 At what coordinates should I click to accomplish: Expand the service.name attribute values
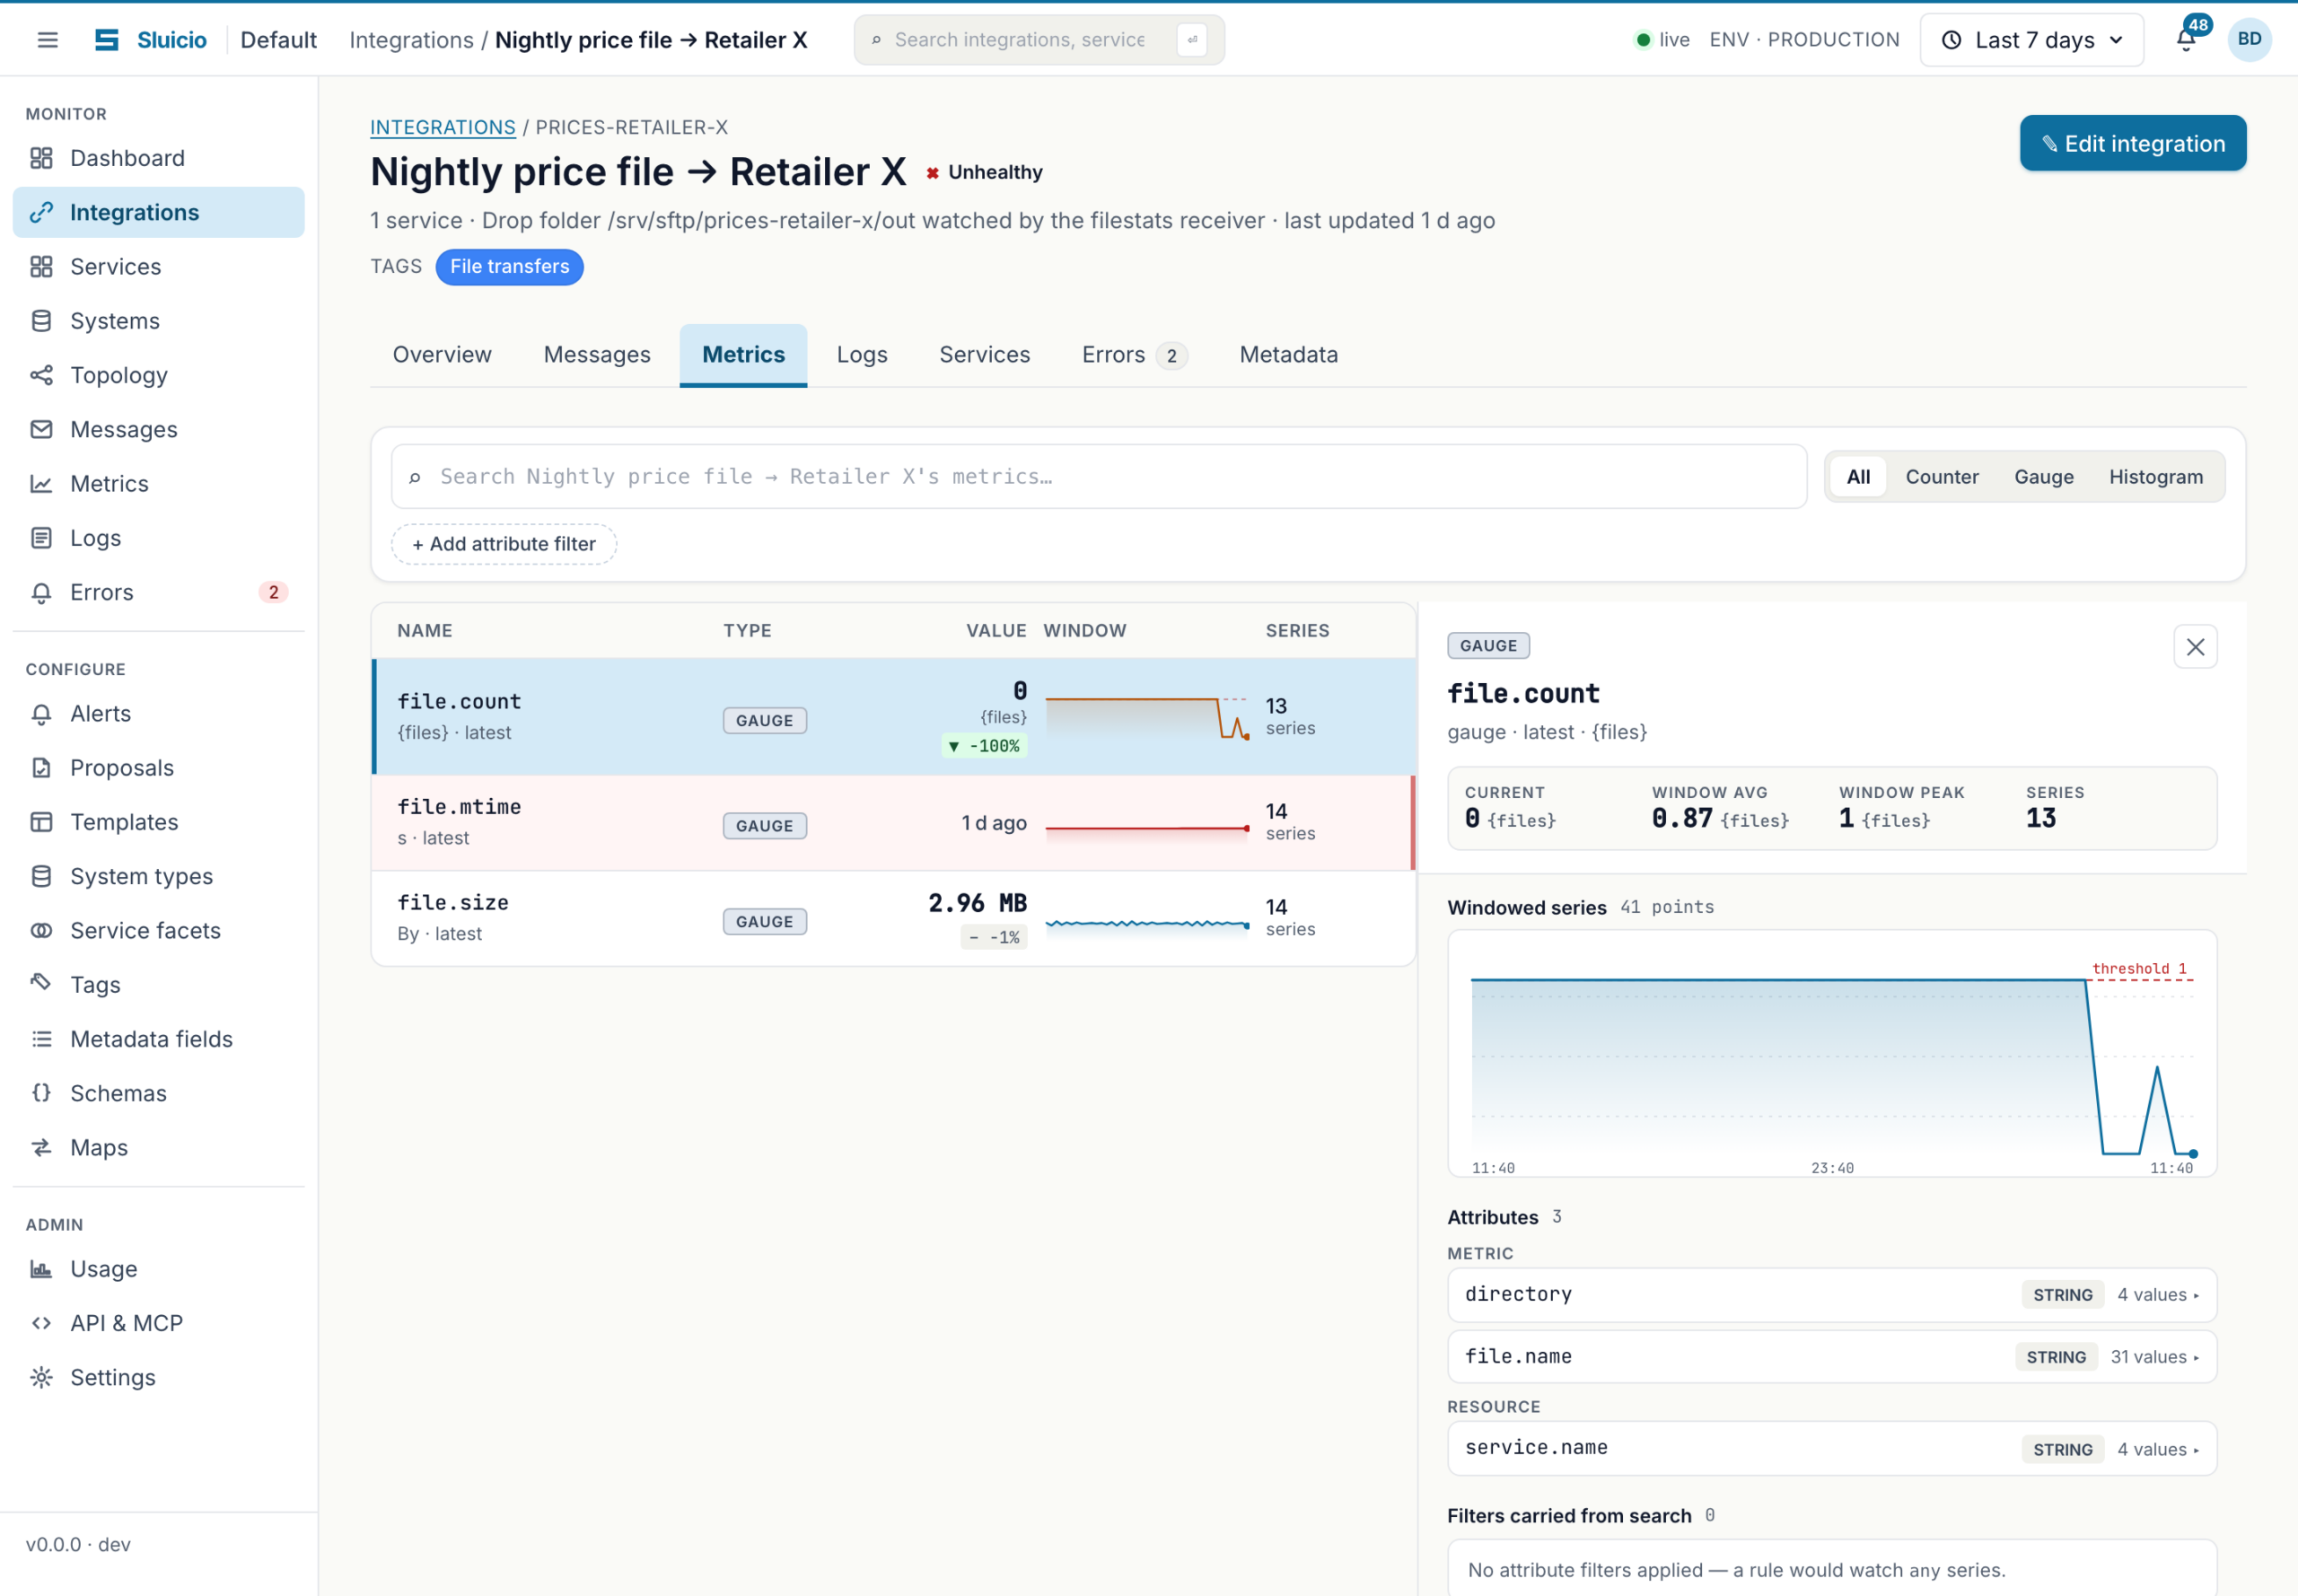tap(1831, 1449)
